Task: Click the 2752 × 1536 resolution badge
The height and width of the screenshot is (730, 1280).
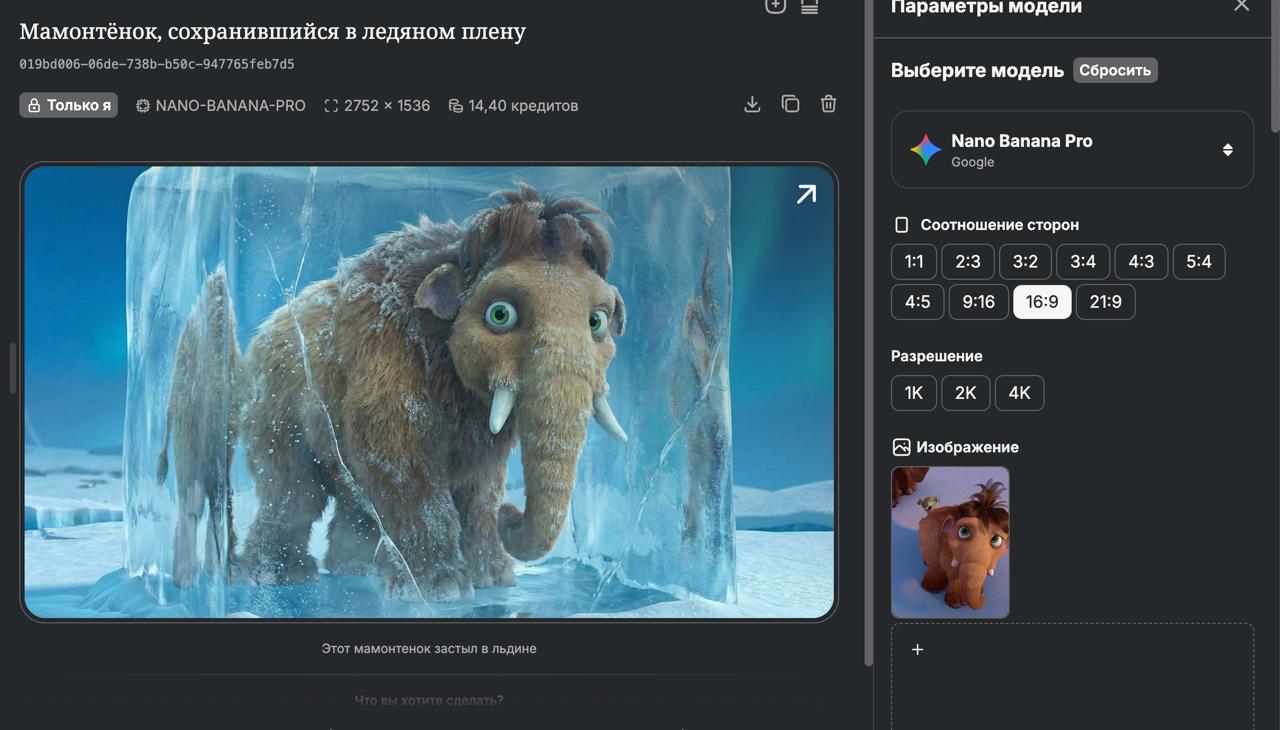Action: pyautogui.click(x=377, y=105)
